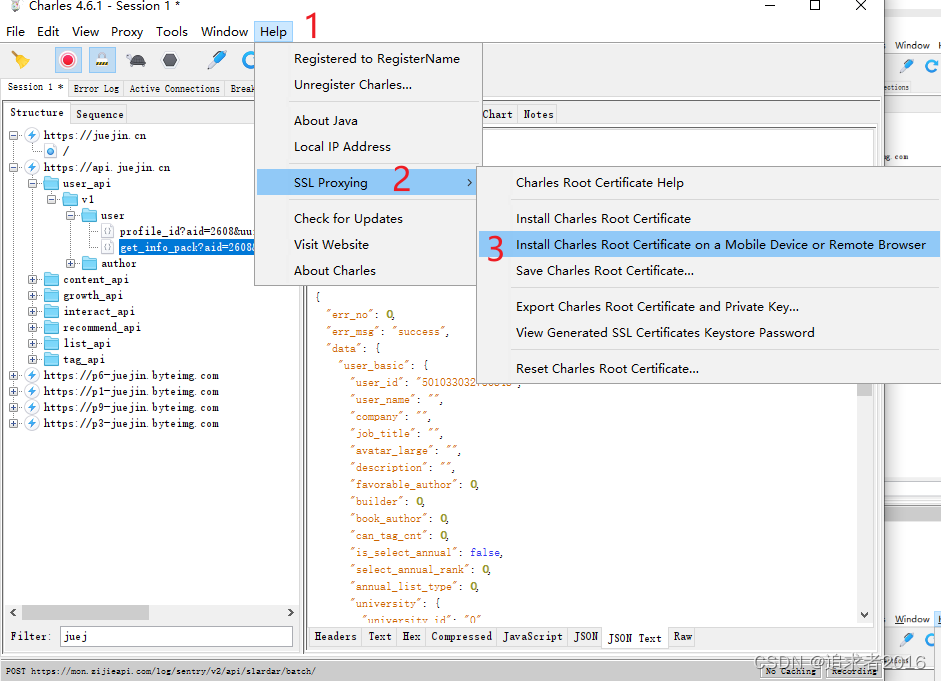The image size is (941, 681).
Task: Expand the interact_api folder
Action: click(32, 311)
